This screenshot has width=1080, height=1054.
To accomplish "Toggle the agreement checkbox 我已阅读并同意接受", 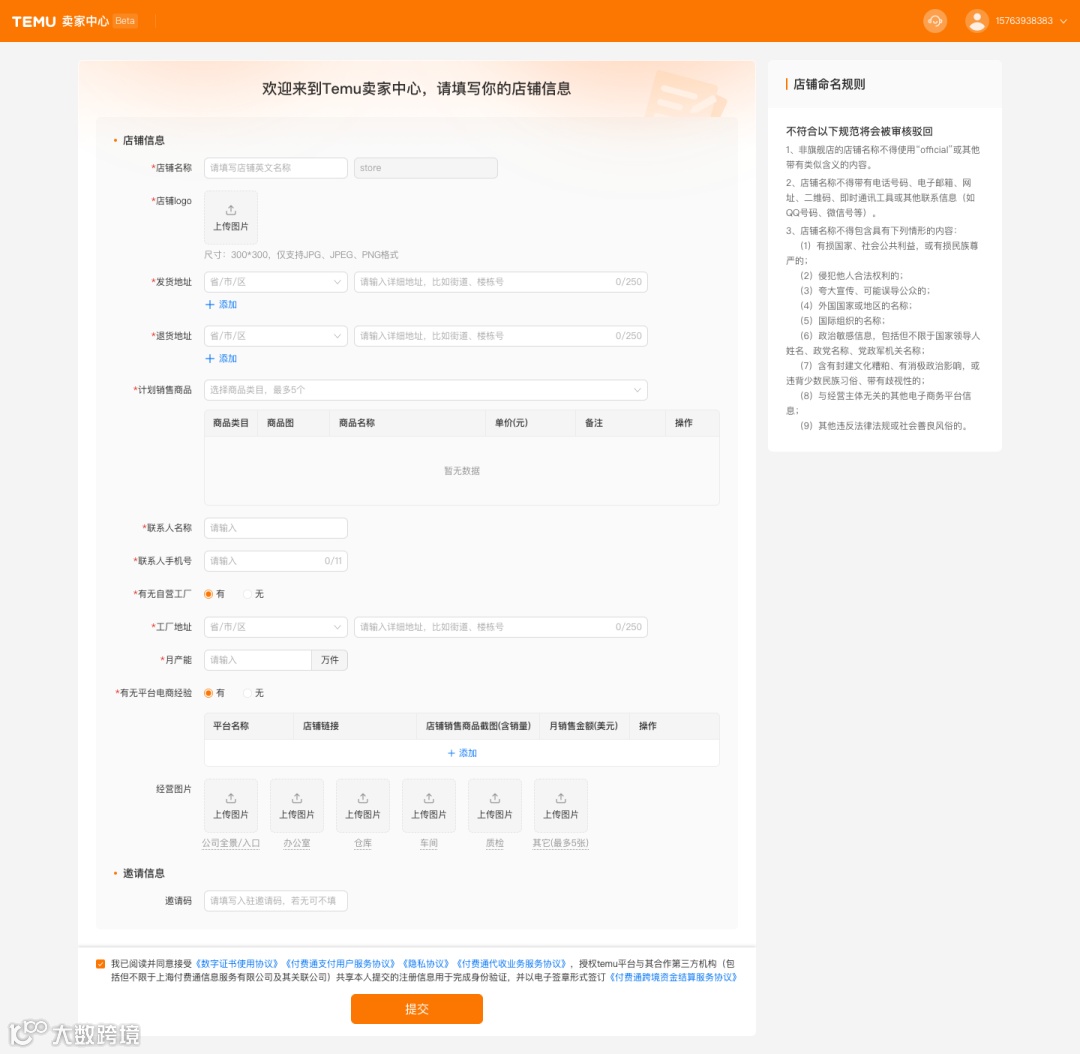I will [101, 964].
